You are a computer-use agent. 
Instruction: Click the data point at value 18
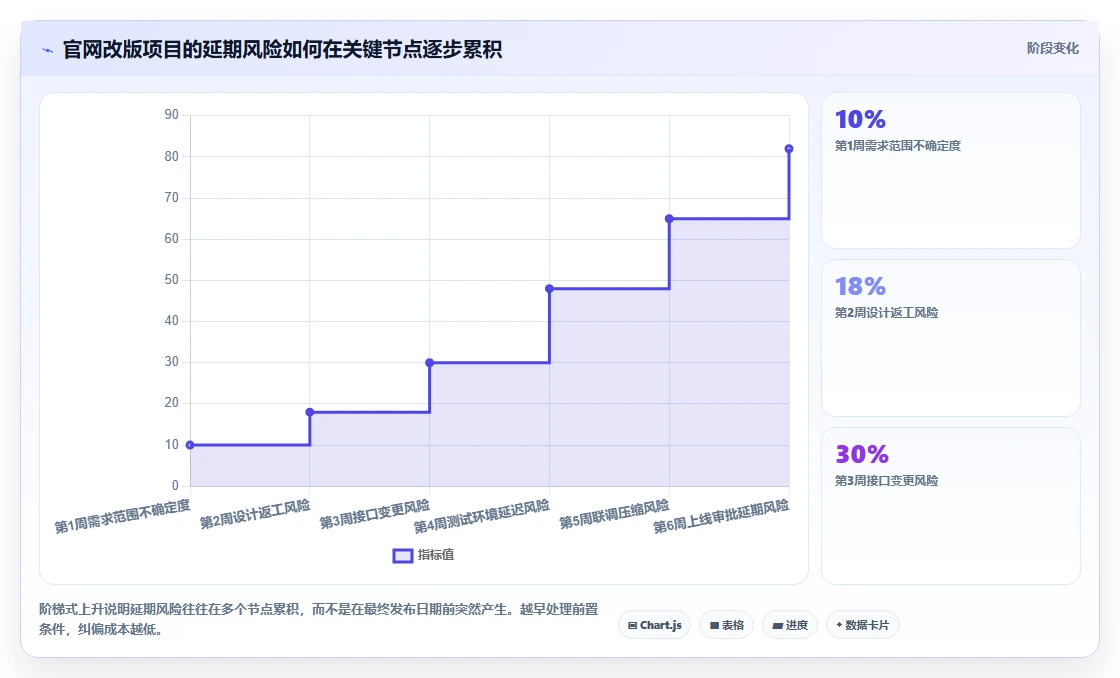pyautogui.click(x=310, y=412)
